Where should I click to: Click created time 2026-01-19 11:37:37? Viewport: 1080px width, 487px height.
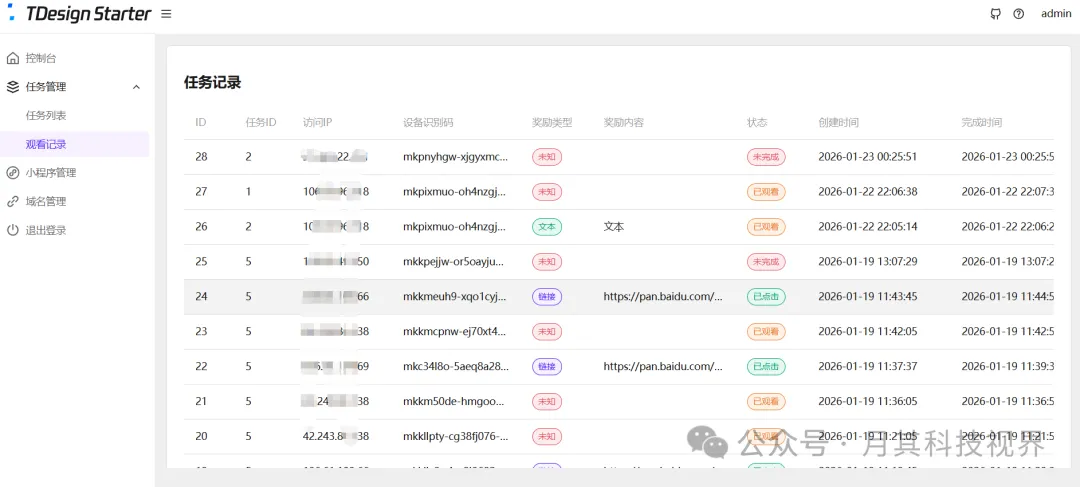pyautogui.click(x=868, y=366)
